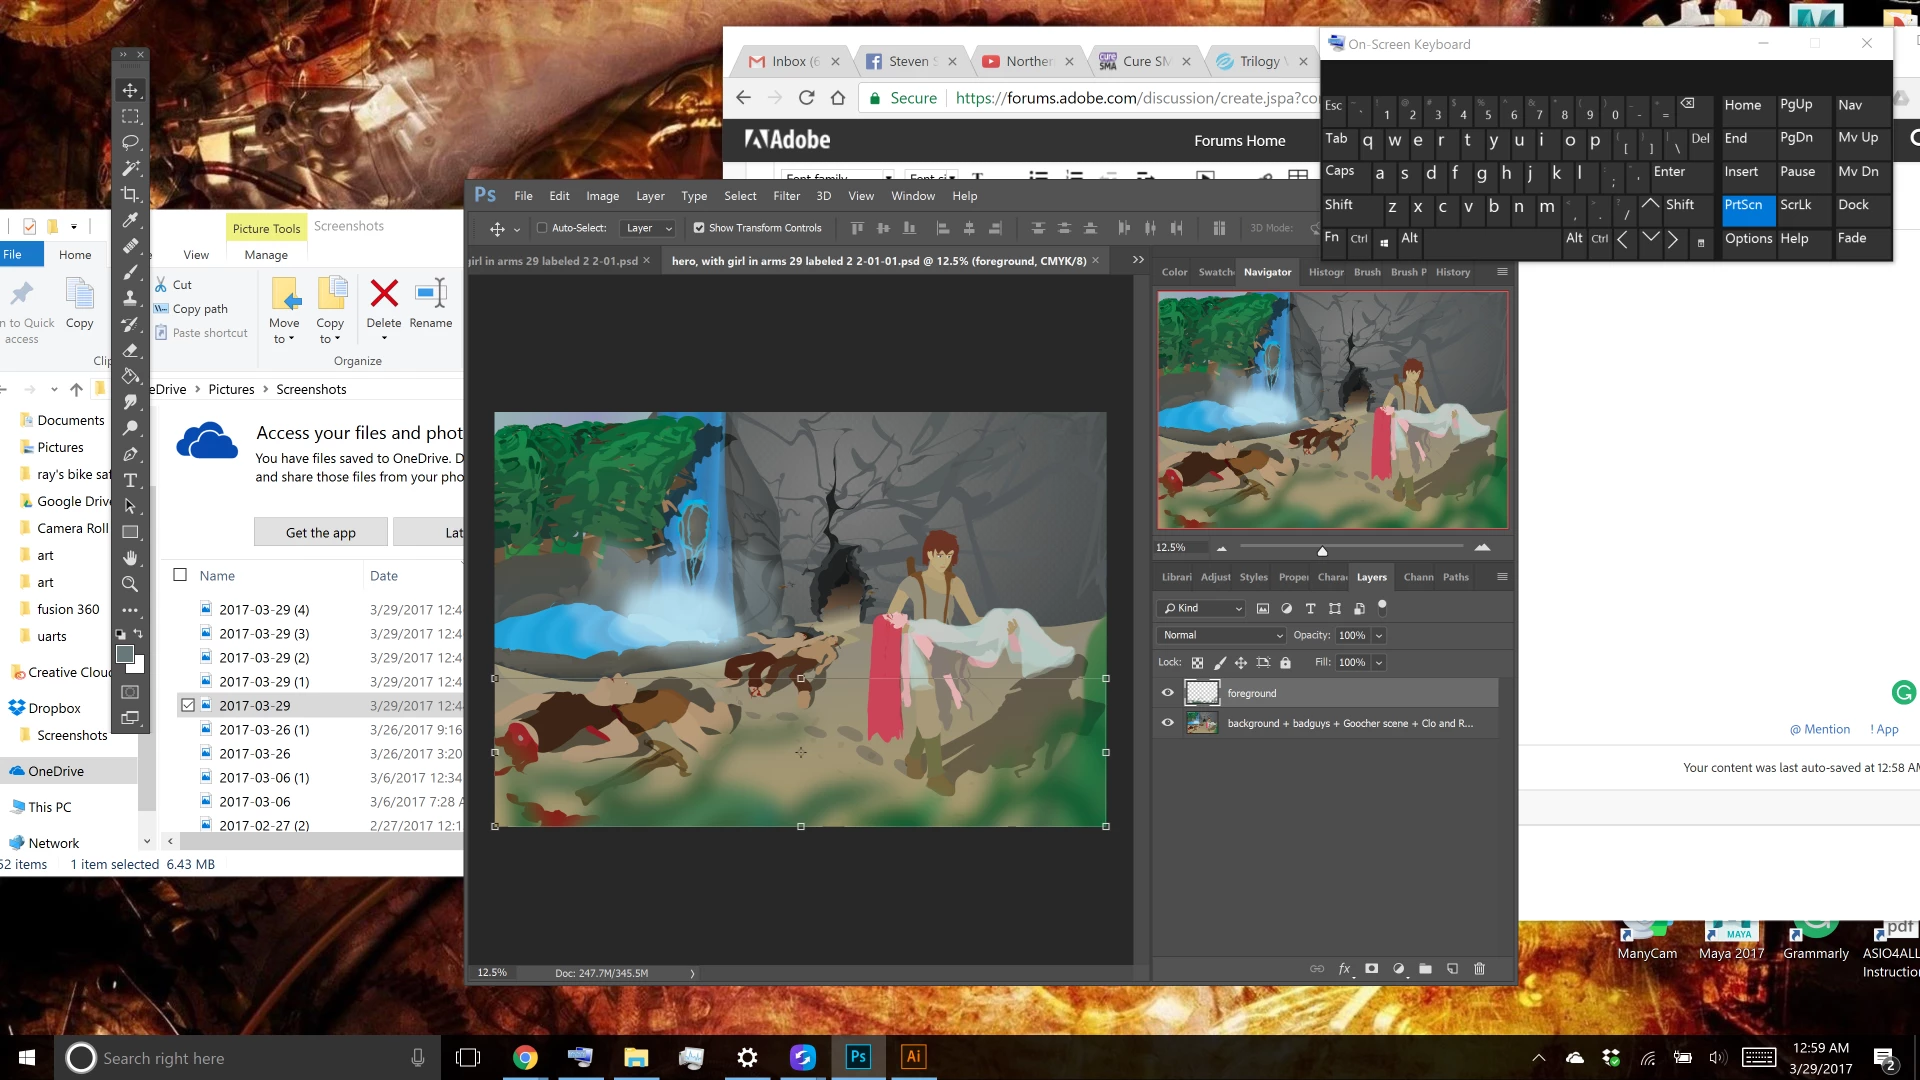Uncheck Show Transform Controls
Screen dimensions: 1920x1080
point(699,228)
